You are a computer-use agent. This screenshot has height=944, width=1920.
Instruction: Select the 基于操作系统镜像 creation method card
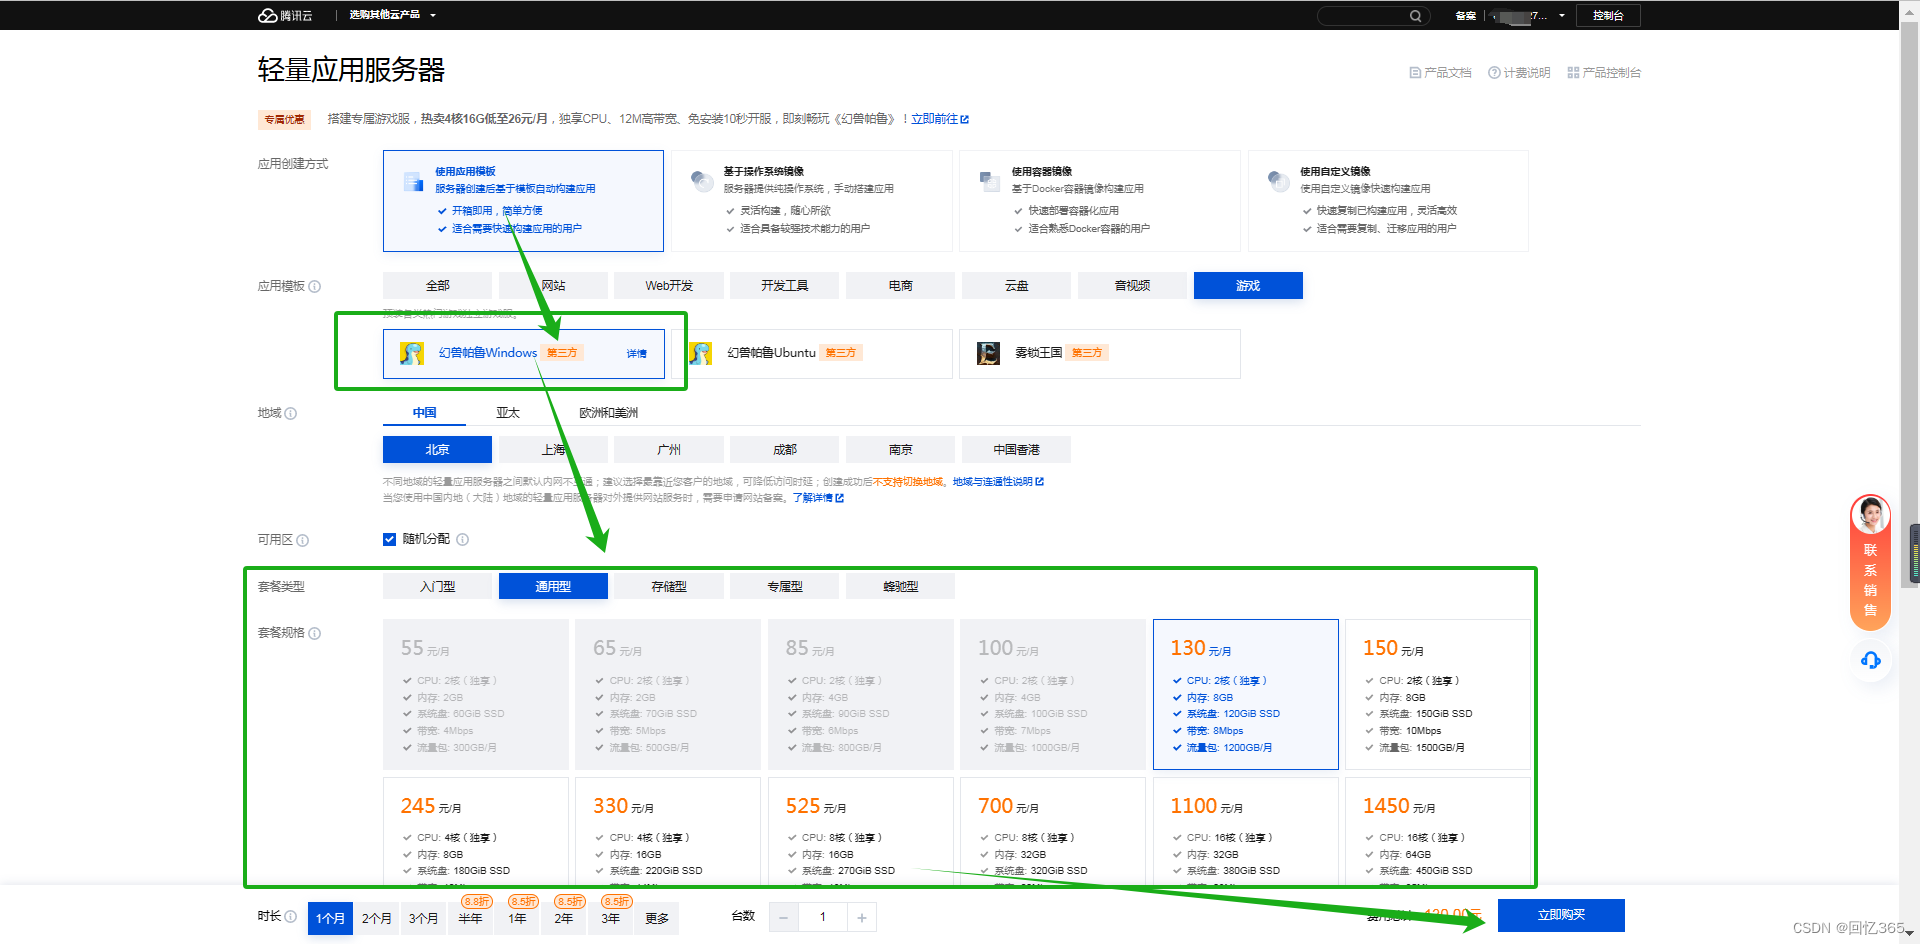coord(811,201)
